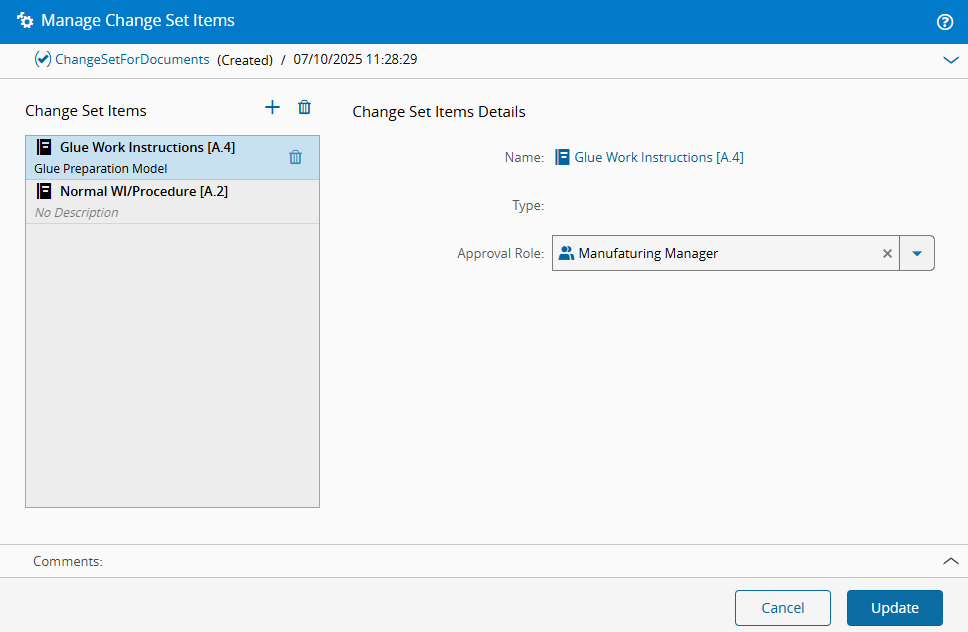The width and height of the screenshot is (968, 632).
Task: Open the ChangeSetForDocuments link
Action: 132,60
